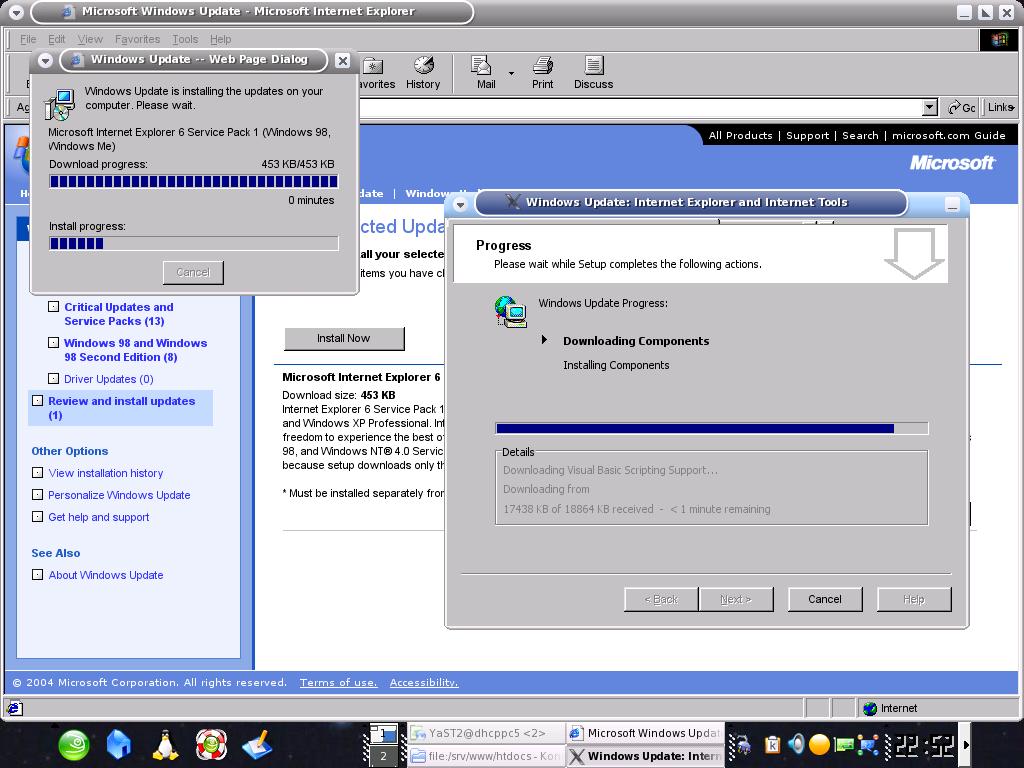Click the Tux penguin icon in the panel
The height and width of the screenshot is (768, 1024).
165,744
